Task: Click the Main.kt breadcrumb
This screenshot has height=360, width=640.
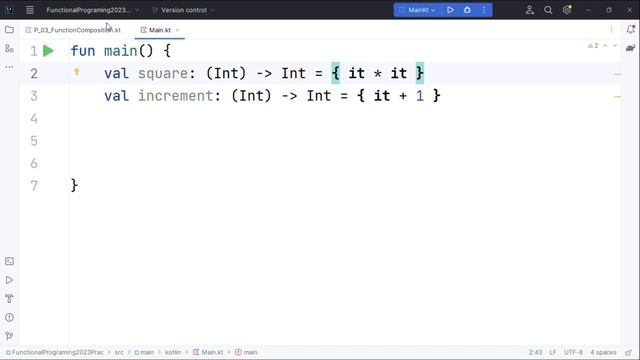Action: click(x=208, y=352)
